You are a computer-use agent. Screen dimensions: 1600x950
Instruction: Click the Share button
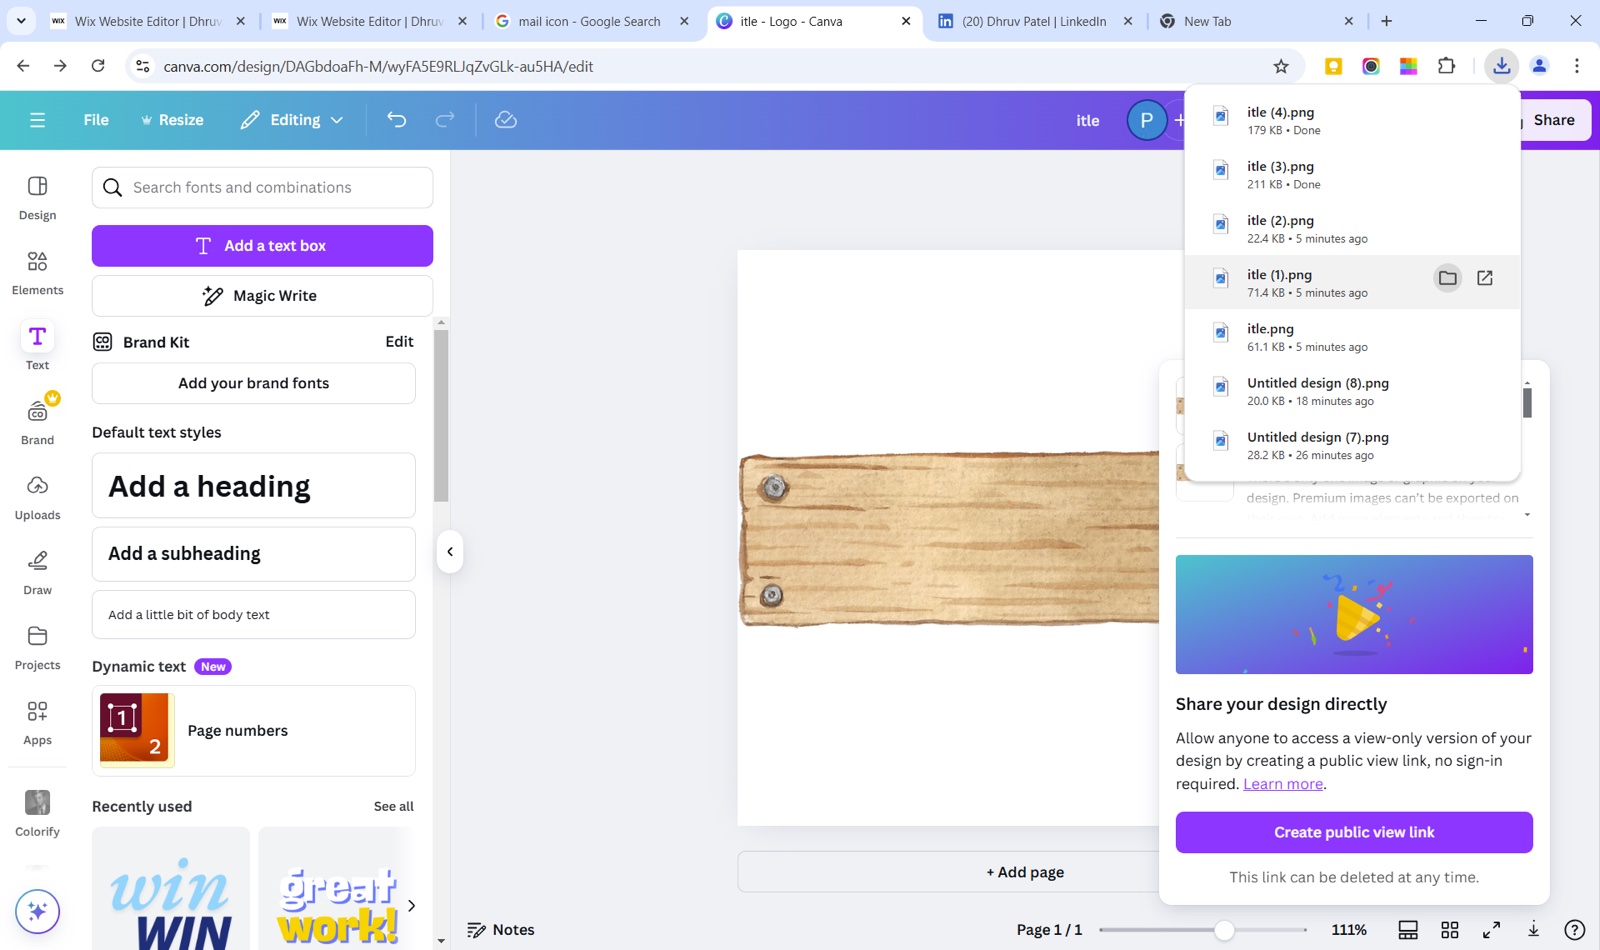[x=1554, y=120]
